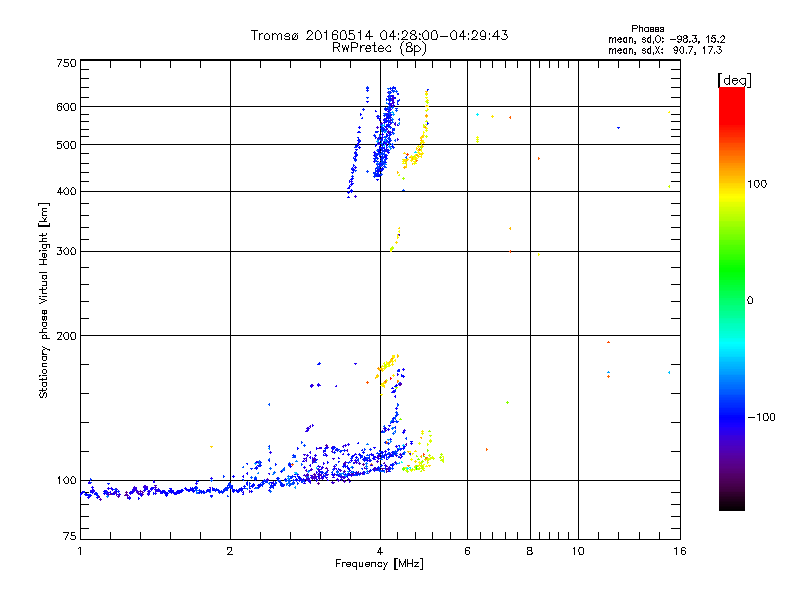This screenshot has height=600, width=800.
Task: Click y-axis tick label "750"
Action: 66,63
